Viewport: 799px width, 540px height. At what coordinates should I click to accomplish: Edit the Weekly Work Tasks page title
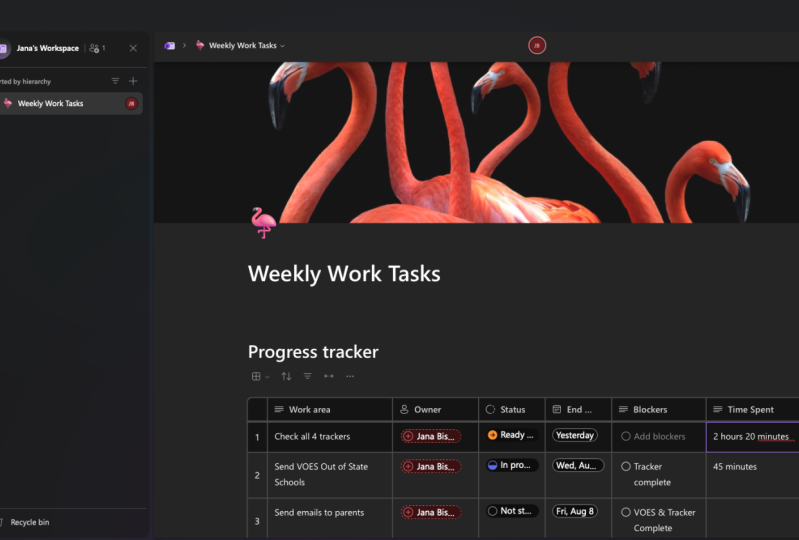(x=344, y=274)
